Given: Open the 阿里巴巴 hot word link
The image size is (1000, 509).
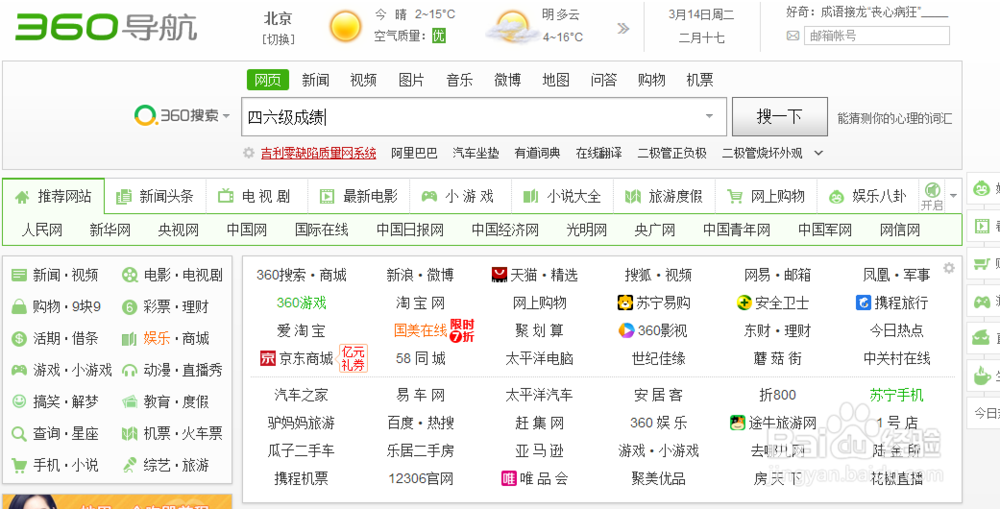Looking at the screenshot, I should pos(415,153).
